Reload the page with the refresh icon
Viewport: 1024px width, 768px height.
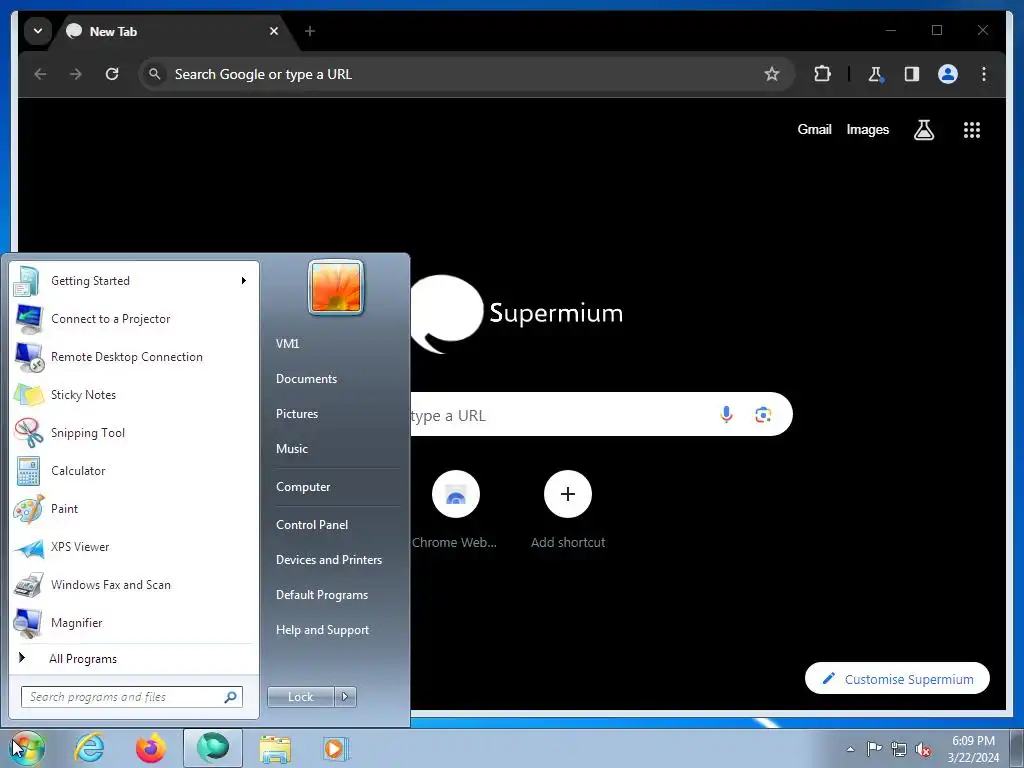tap(112, 74)
